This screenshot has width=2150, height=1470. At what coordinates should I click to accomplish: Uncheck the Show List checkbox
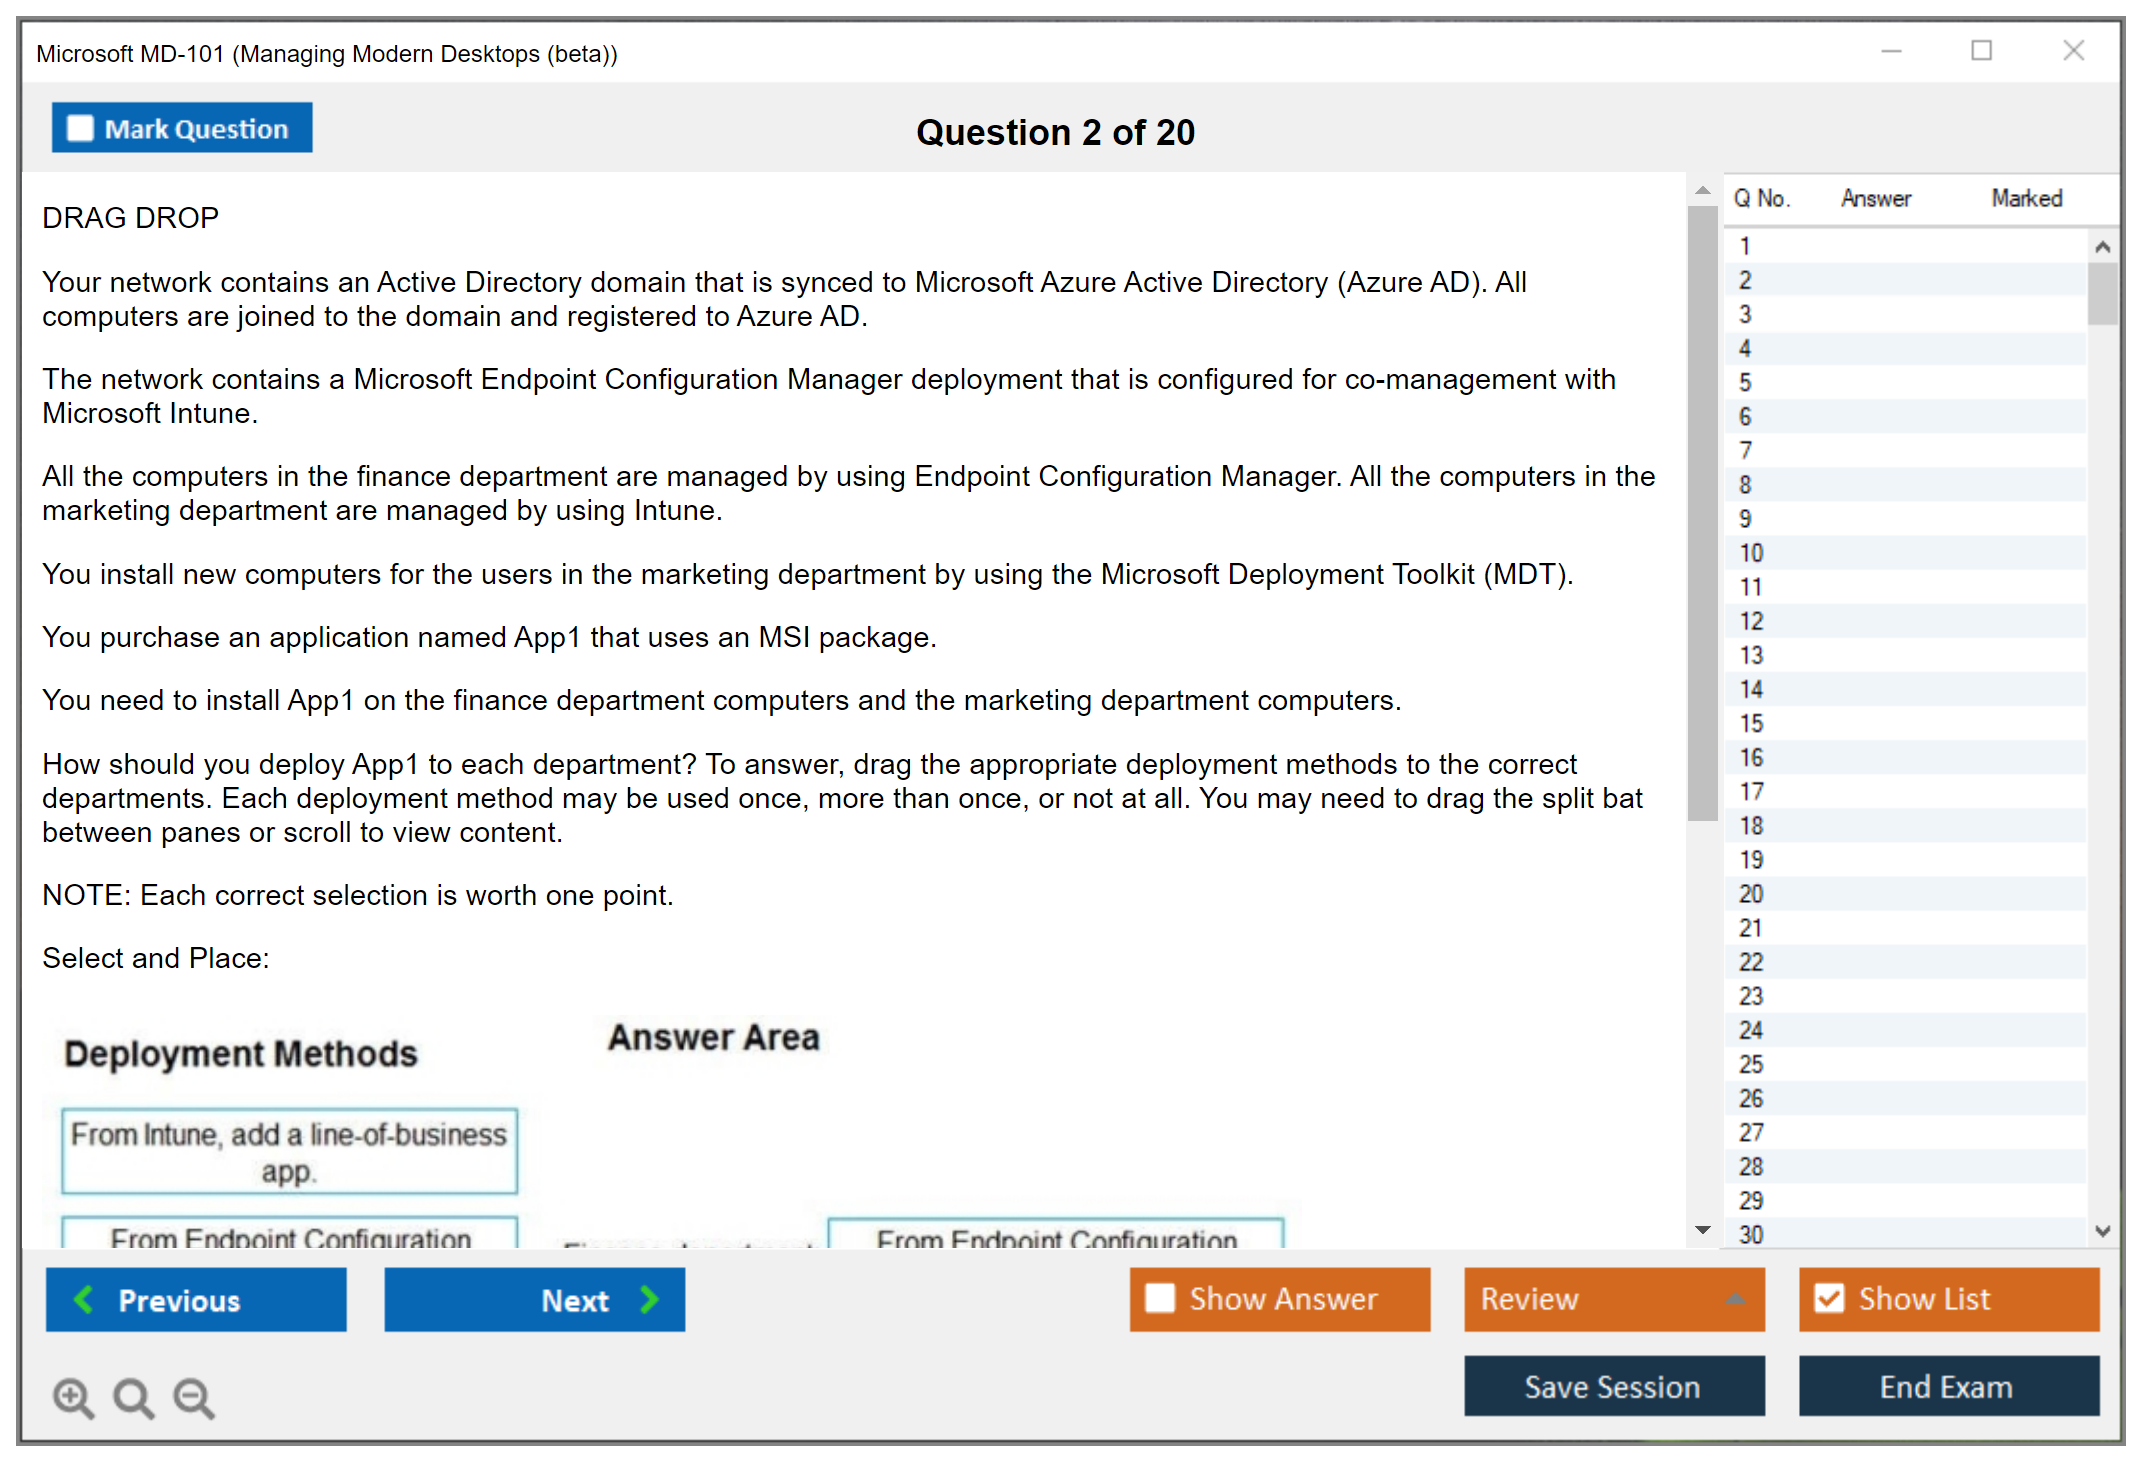pos(1829,1298)
